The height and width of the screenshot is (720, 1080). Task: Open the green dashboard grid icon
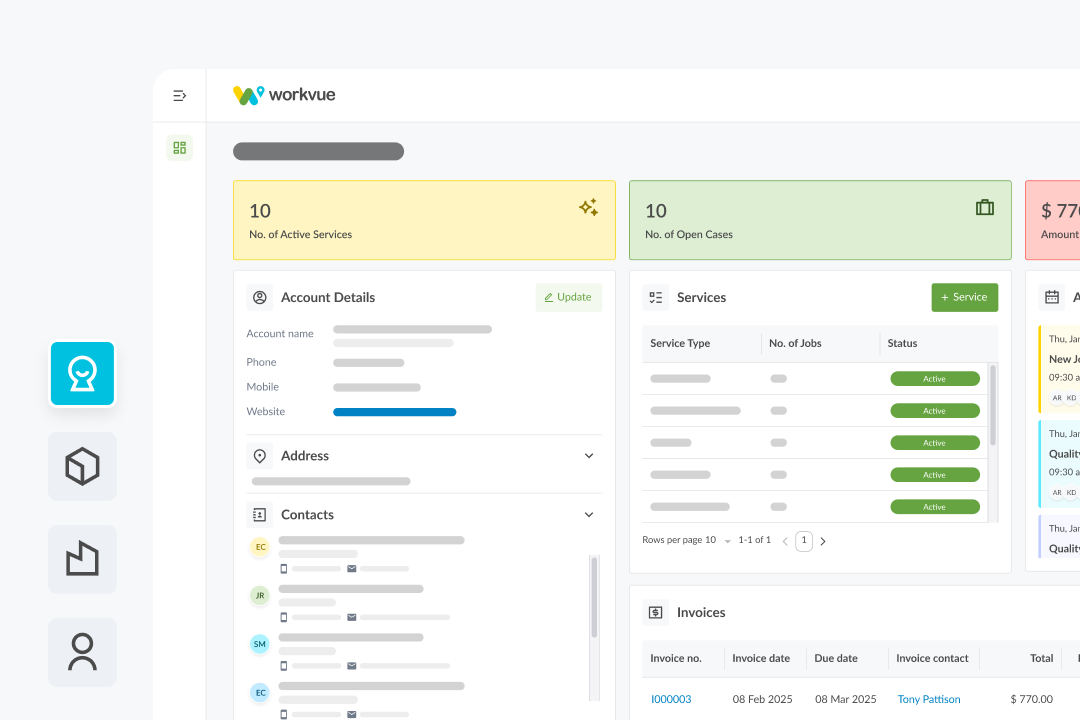[x=179, y=147]
